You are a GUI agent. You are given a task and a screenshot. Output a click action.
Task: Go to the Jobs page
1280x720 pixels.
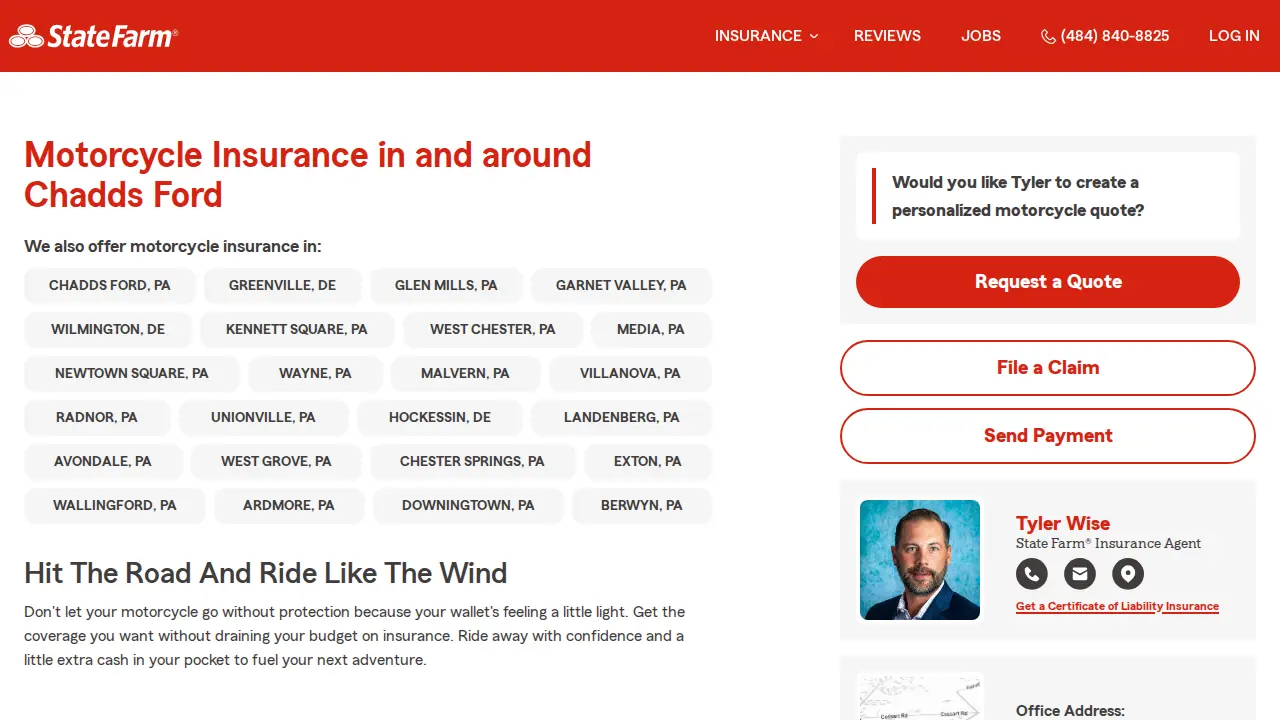coord(981,36)
